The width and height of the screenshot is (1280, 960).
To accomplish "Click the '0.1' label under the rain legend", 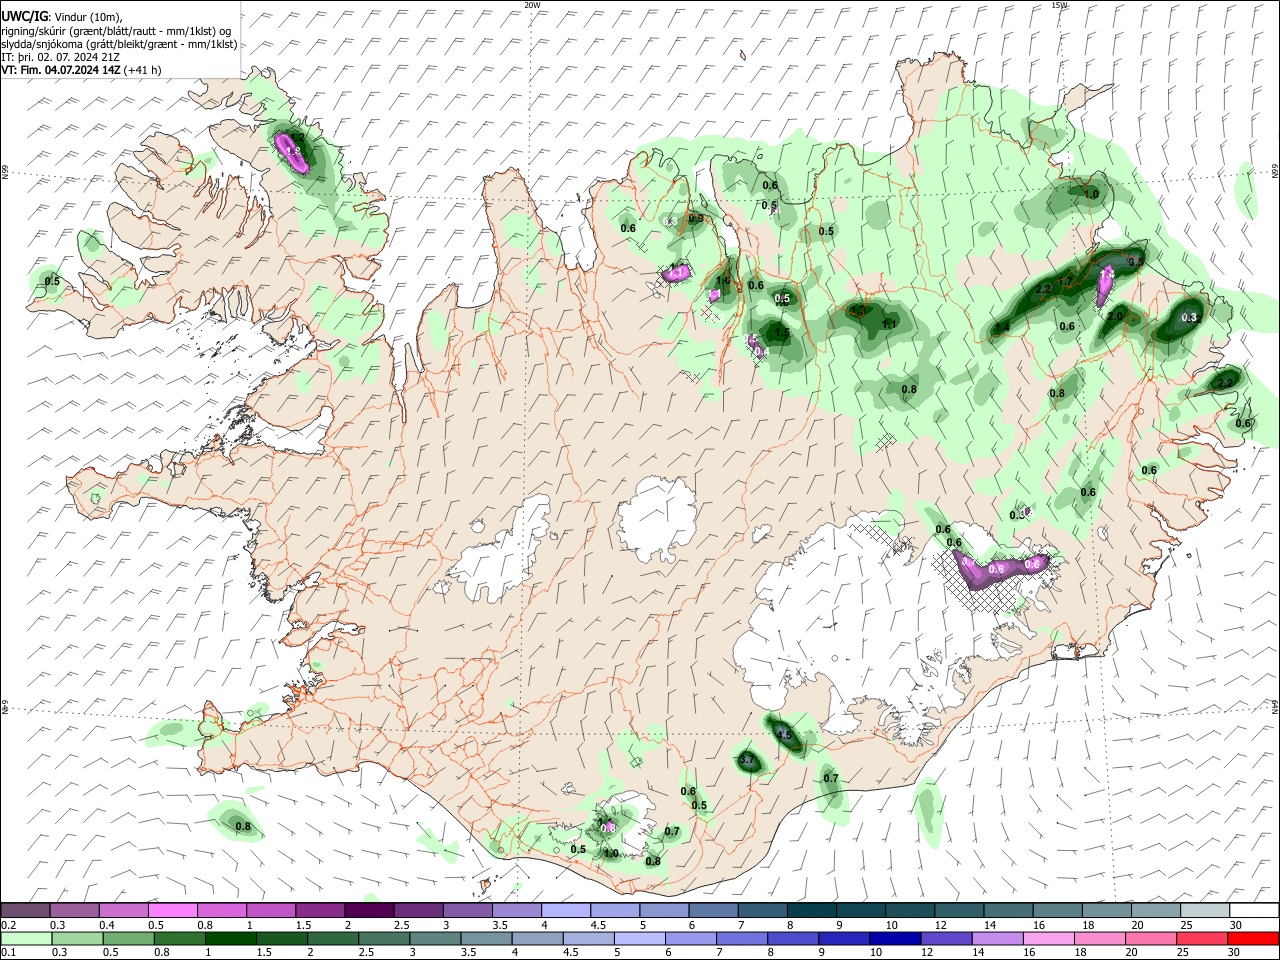I will coord(8,953).
